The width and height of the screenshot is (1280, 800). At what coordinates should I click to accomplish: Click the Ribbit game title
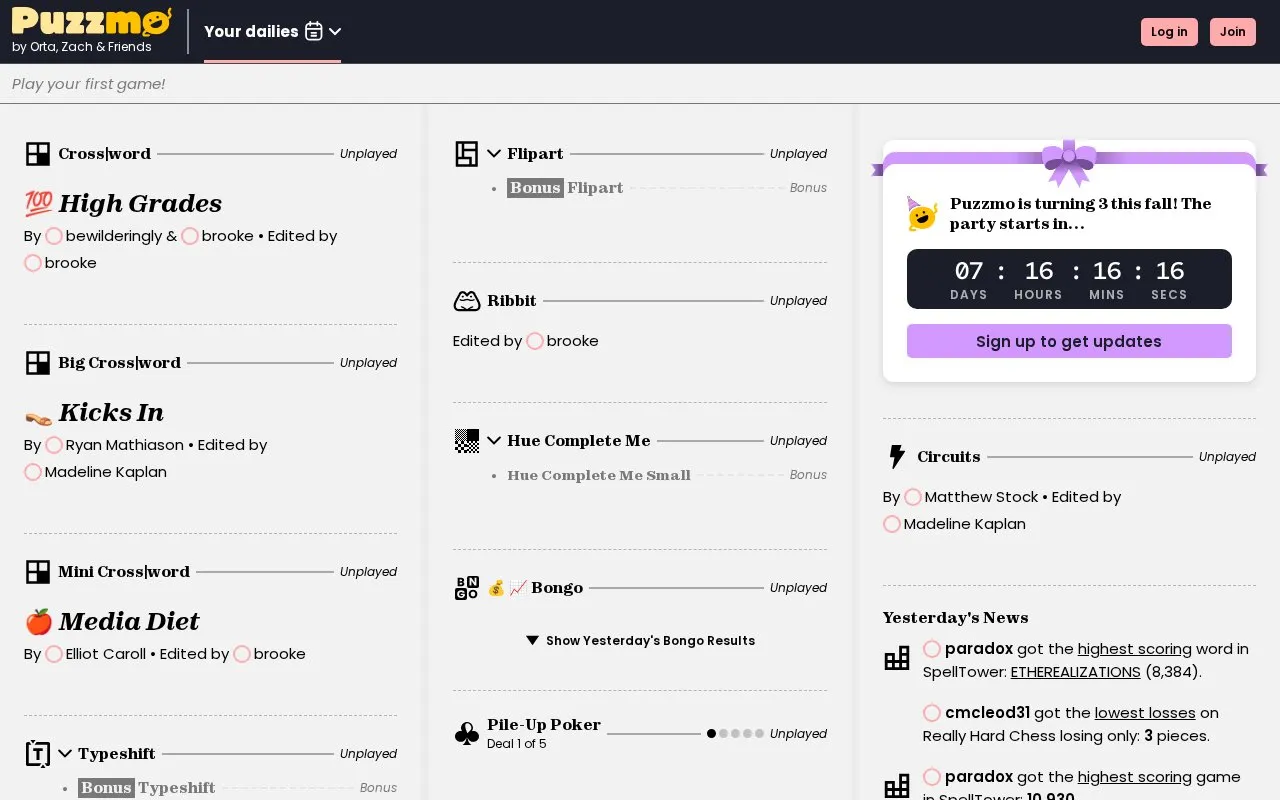click(x=512, y=301)
